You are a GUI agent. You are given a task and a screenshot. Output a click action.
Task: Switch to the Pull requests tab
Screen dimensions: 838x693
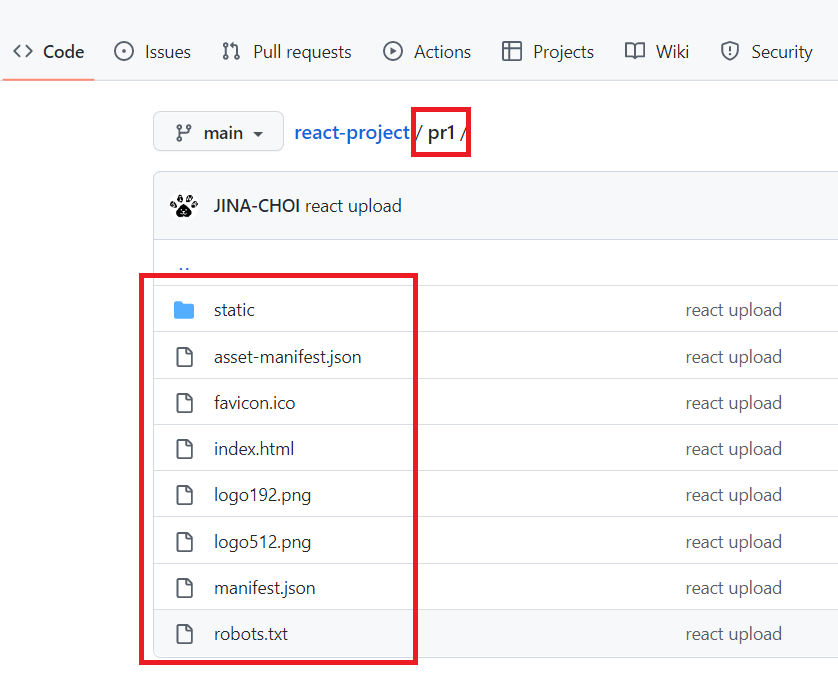(286, 52)
